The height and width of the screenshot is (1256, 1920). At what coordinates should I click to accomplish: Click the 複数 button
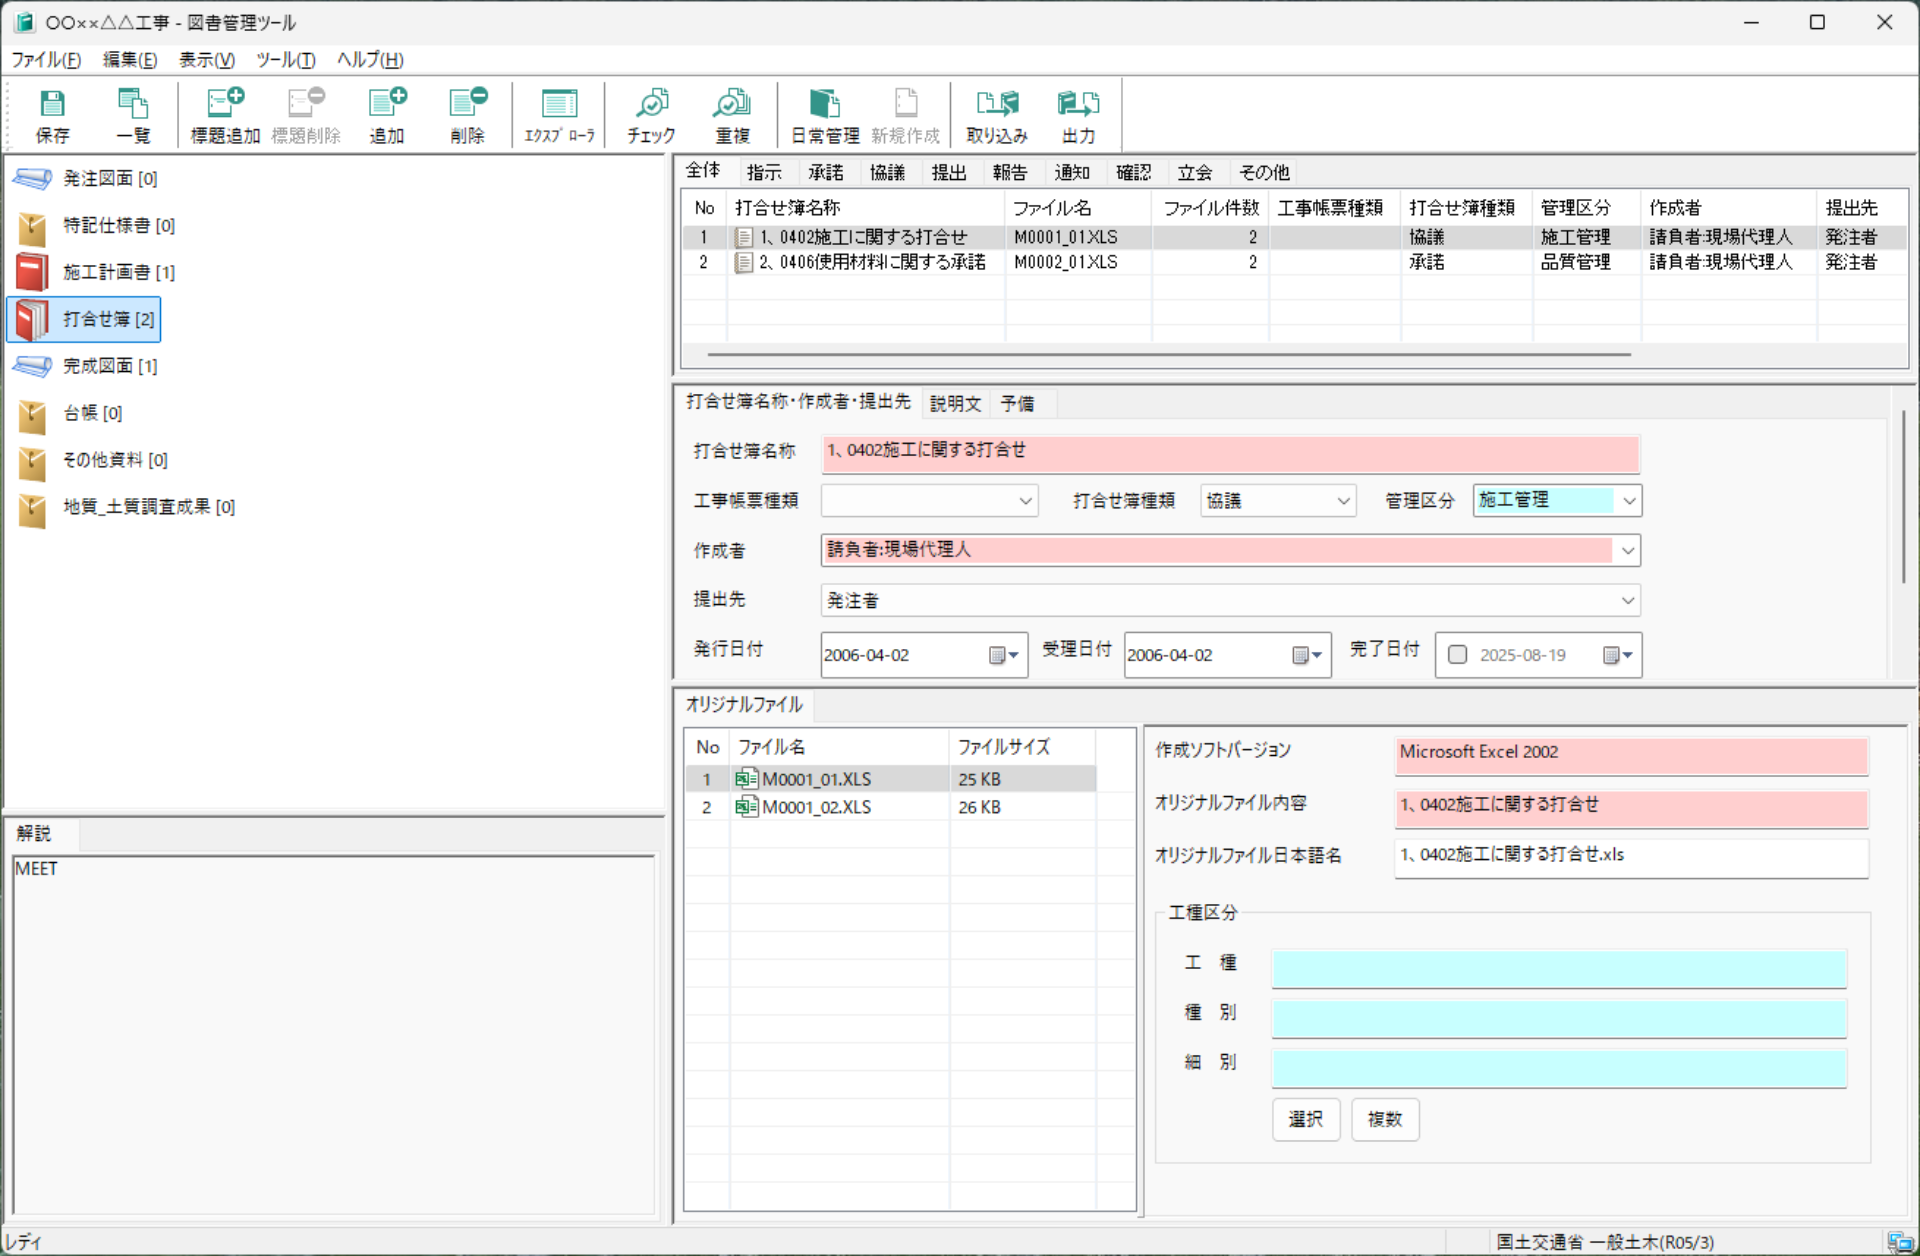click(x=1385, y=1119)
